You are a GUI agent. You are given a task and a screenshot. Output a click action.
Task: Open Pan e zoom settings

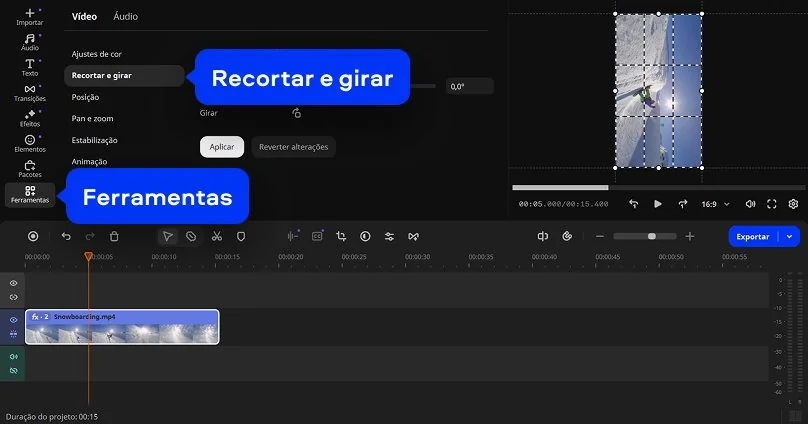click(92, 118)
